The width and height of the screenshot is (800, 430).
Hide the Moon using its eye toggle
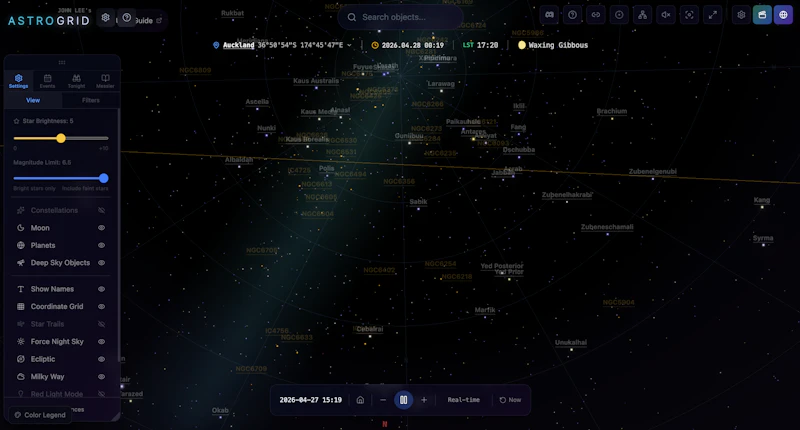pyautogui.click(x=102, y=228)
